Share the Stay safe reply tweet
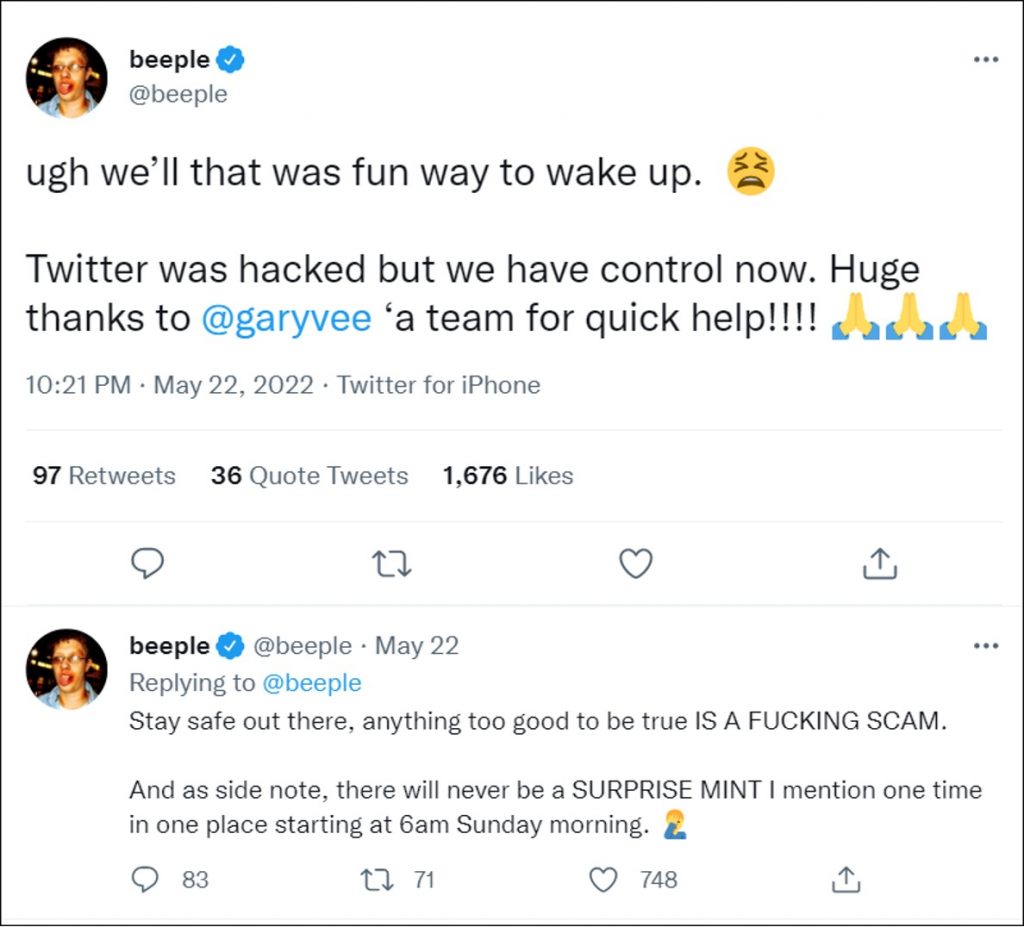Image resolution: width=1024 pixels, height=927 pixels. coord(846,880)
